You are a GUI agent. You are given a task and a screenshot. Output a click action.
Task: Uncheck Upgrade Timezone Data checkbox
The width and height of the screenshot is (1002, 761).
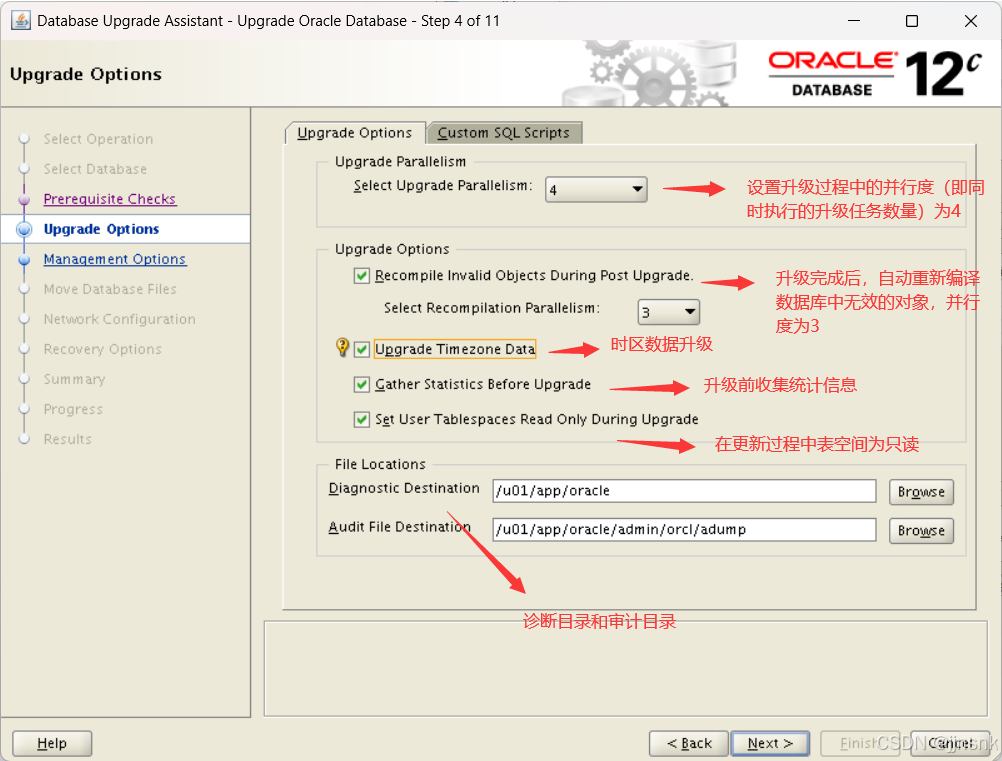click(362, 349)
